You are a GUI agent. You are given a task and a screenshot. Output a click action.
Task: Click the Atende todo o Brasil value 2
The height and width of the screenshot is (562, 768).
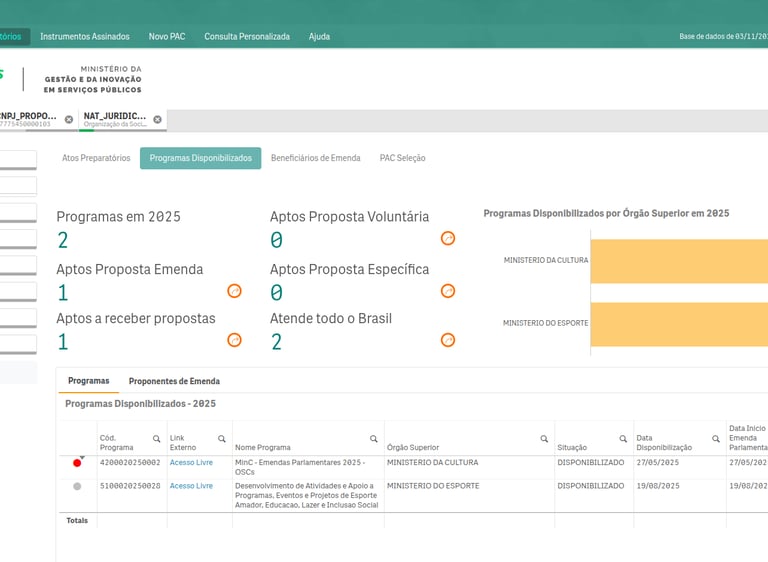click(x=276, y=342)
